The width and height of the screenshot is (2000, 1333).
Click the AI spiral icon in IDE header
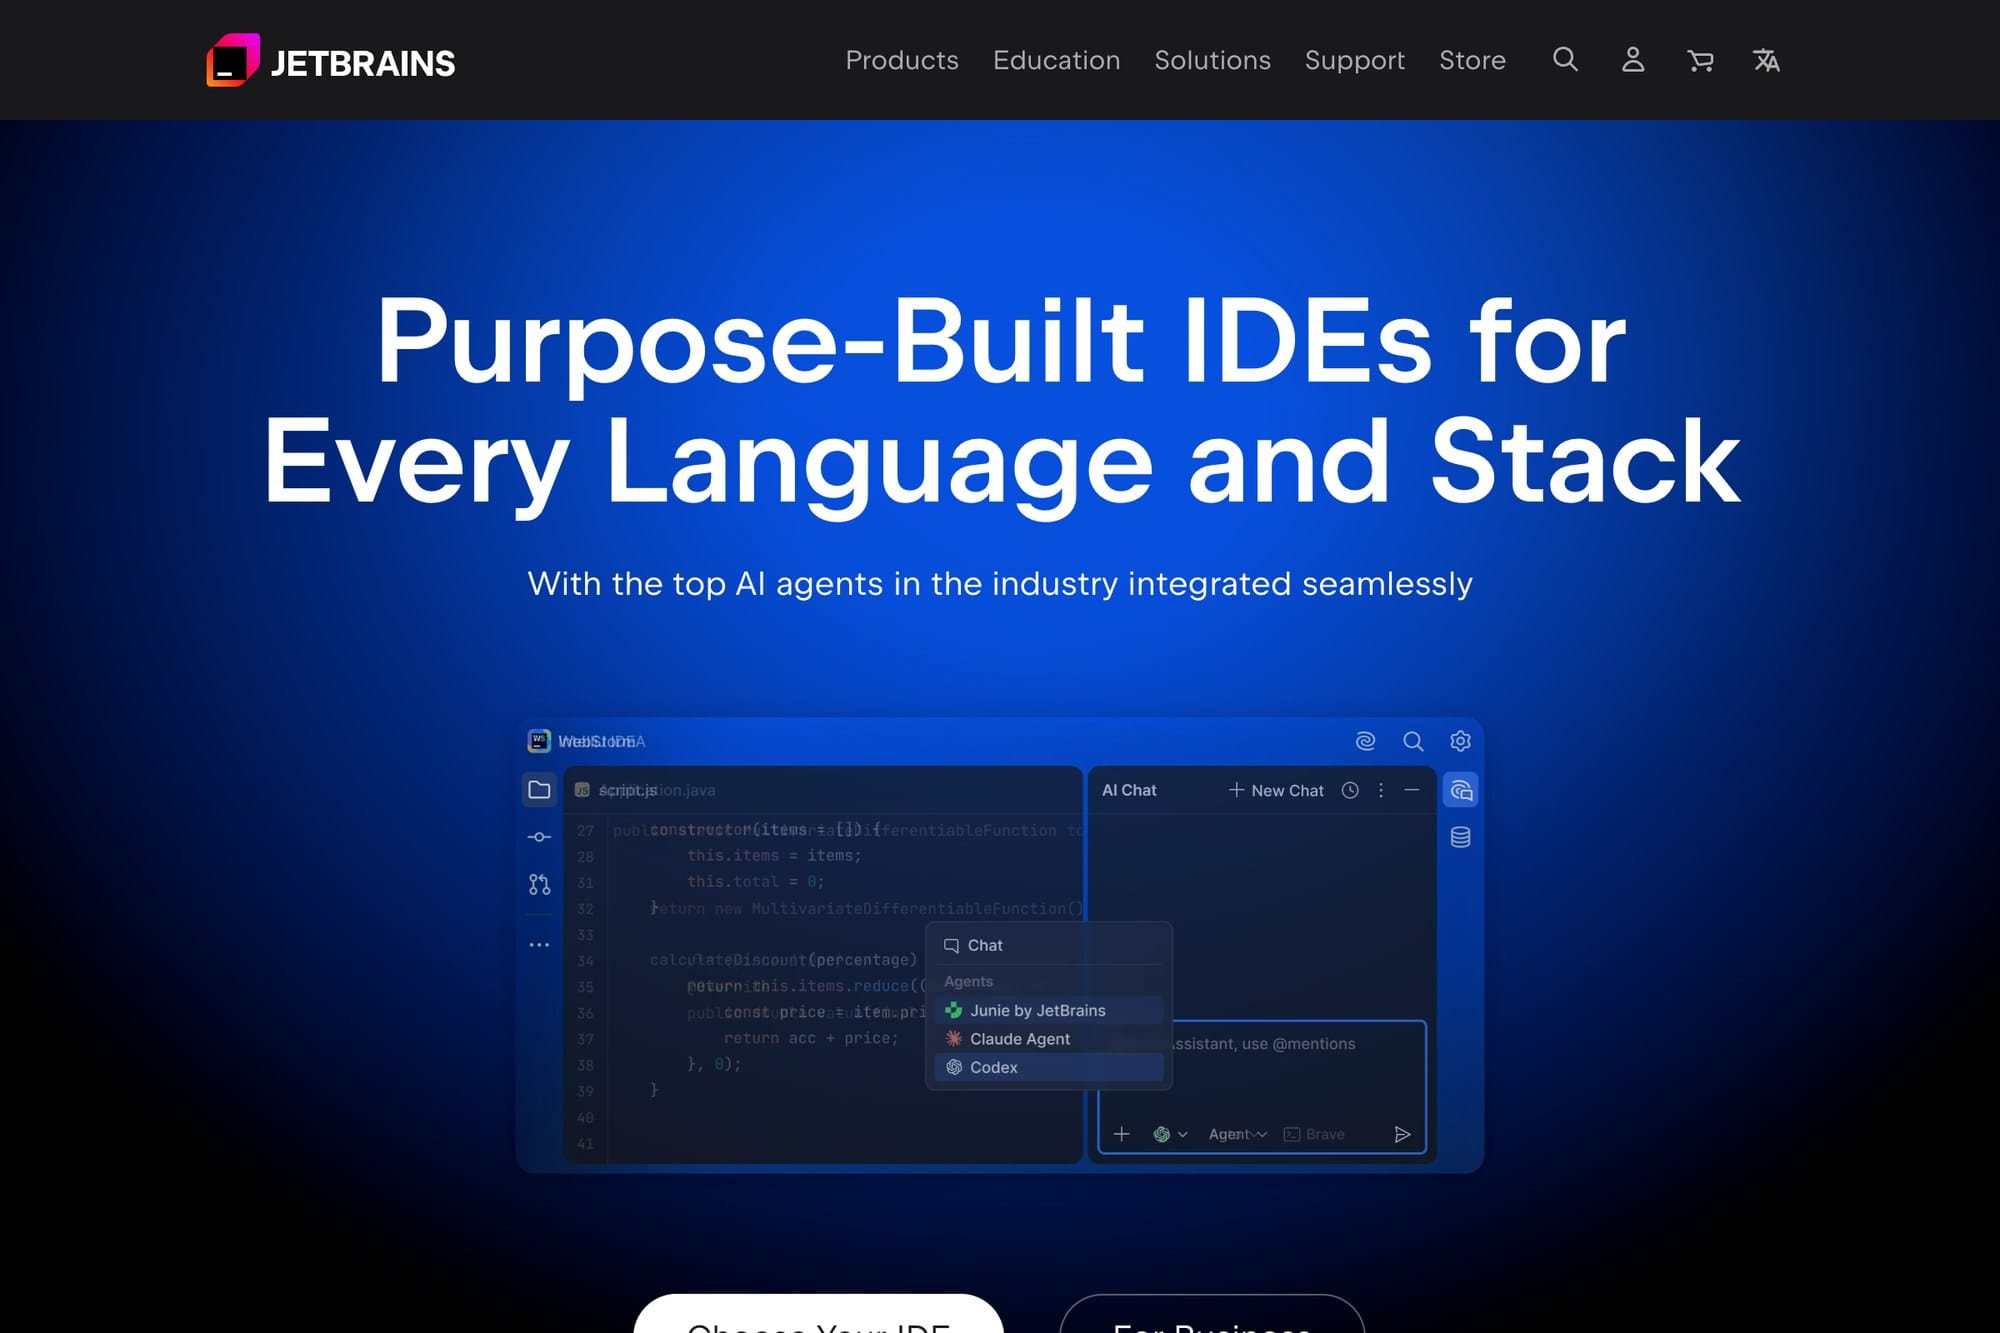(x=1365, y=741)
